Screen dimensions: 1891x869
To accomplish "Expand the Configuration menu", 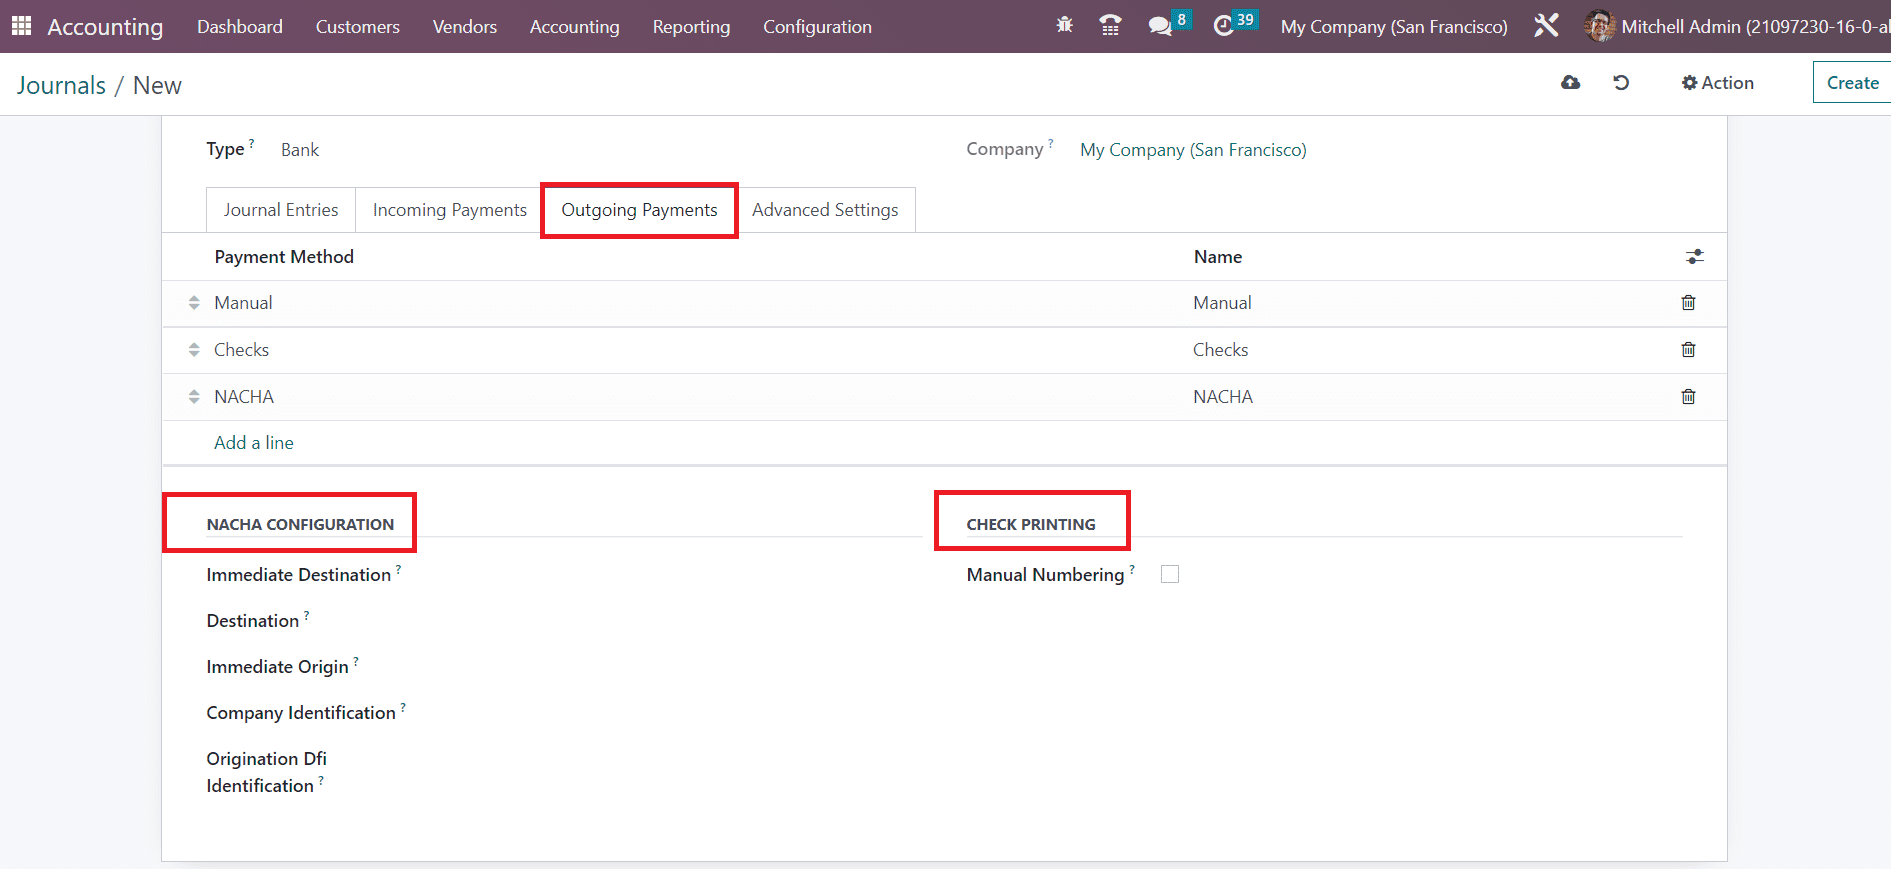I will point(817,27).
